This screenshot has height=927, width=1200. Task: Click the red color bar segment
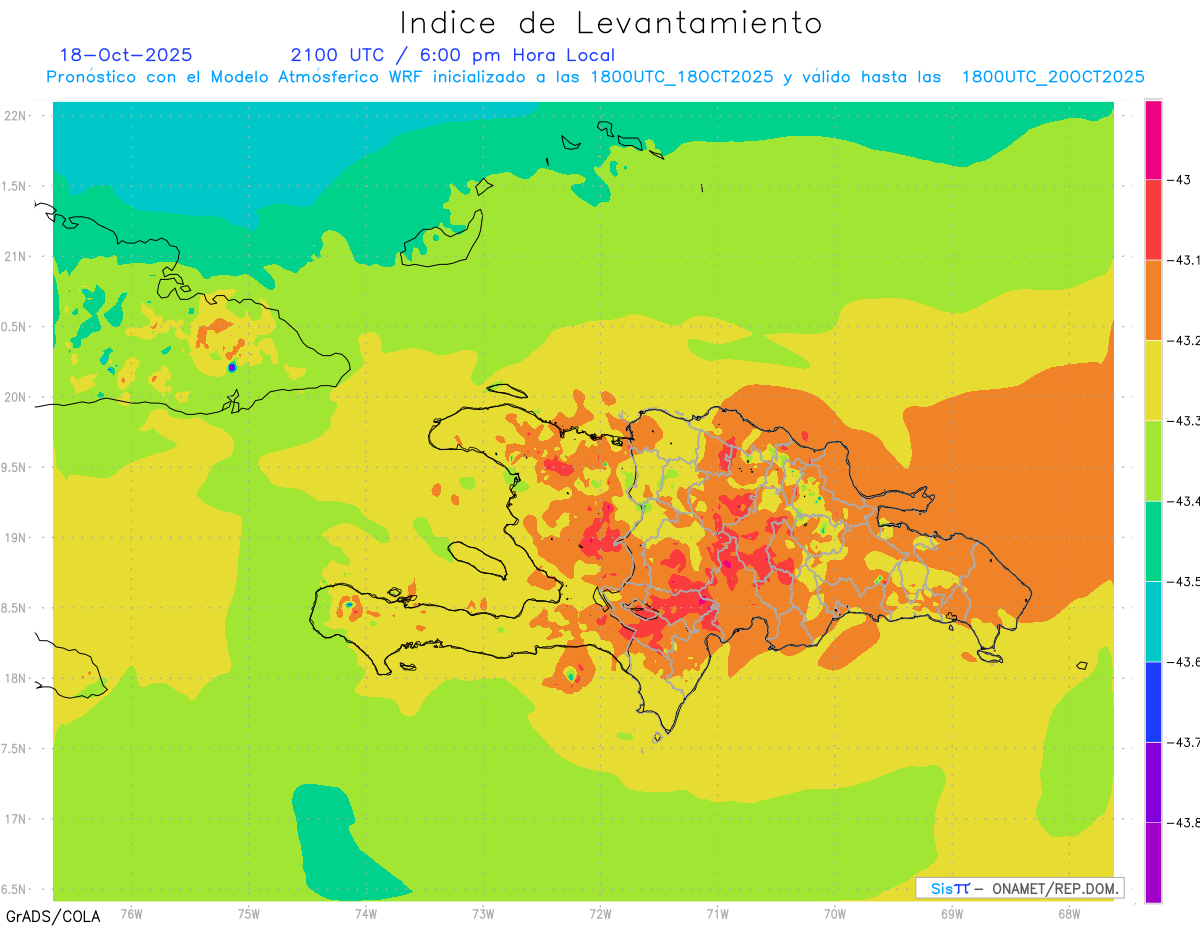click(1153, 220)
